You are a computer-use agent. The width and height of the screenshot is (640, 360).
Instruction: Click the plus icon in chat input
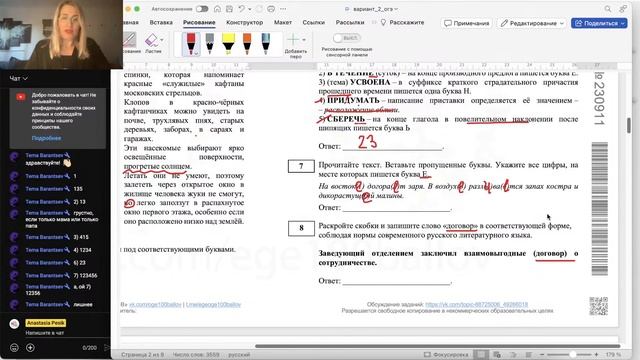point(30,348)
